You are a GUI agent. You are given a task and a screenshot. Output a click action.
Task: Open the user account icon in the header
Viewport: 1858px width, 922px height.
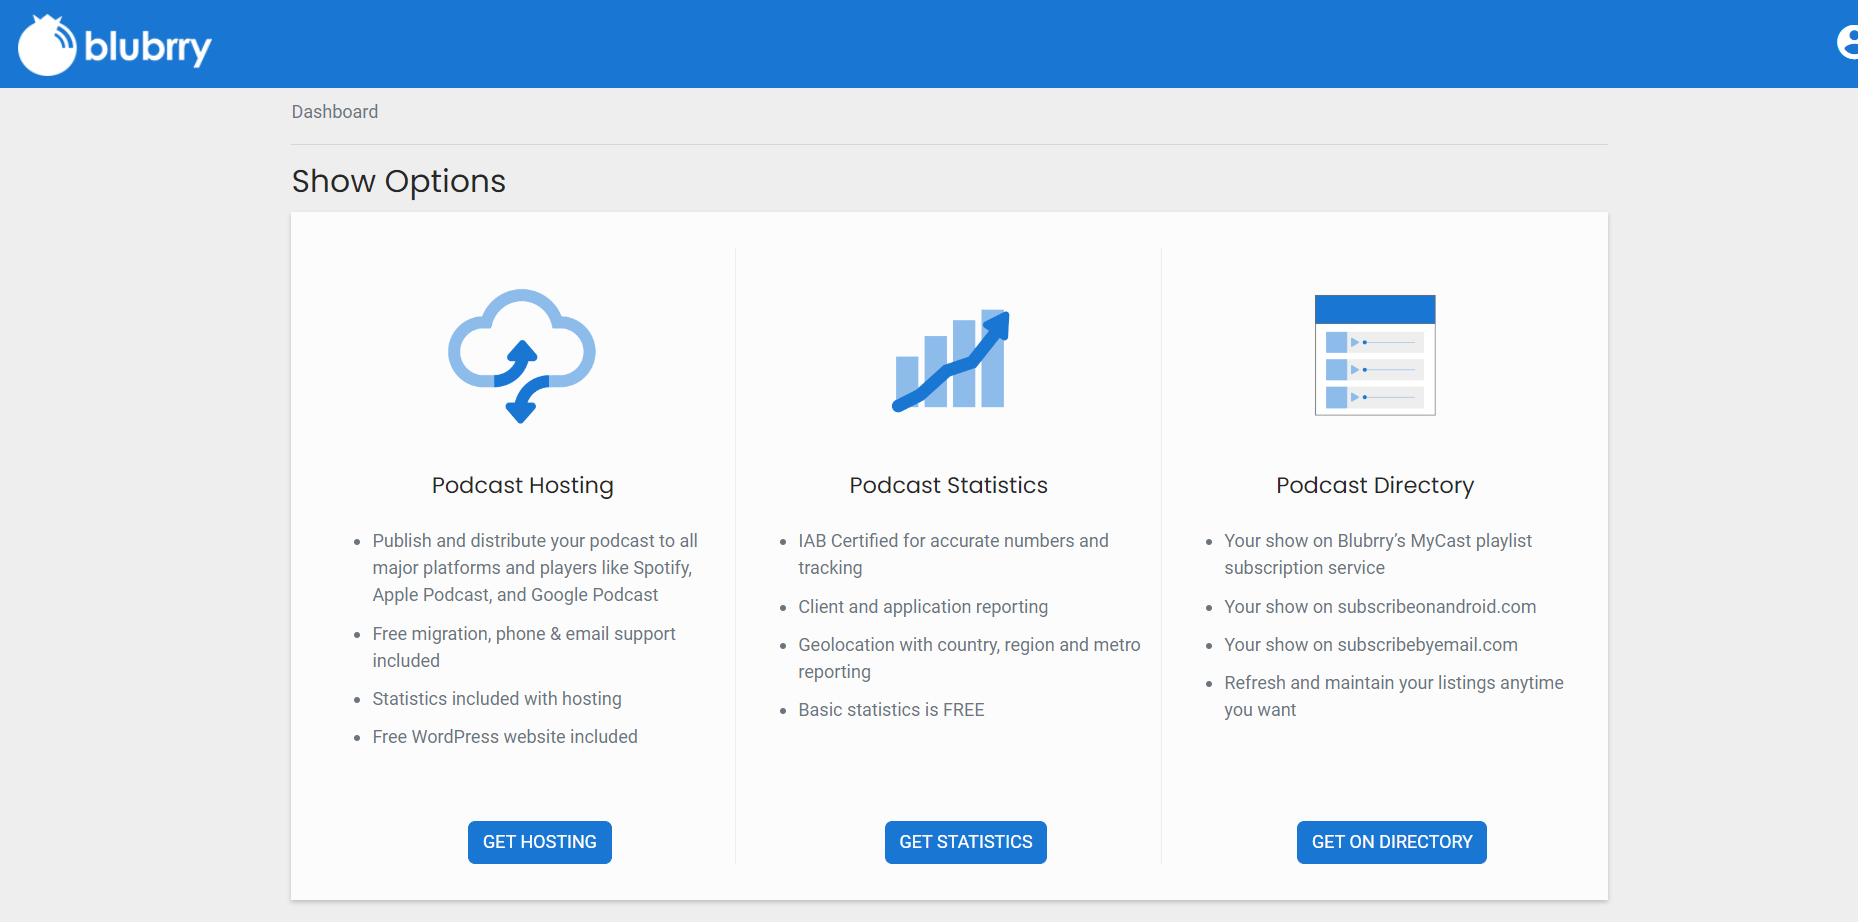coord(1847,43)
